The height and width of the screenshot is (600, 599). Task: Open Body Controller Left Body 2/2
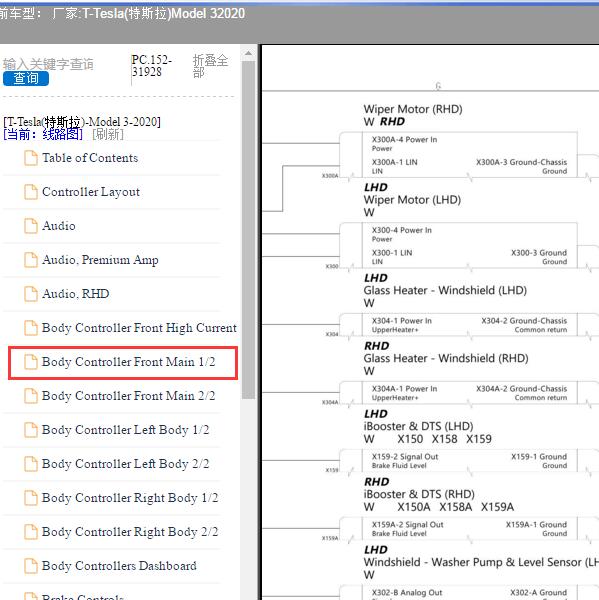(x=126, y=464)
